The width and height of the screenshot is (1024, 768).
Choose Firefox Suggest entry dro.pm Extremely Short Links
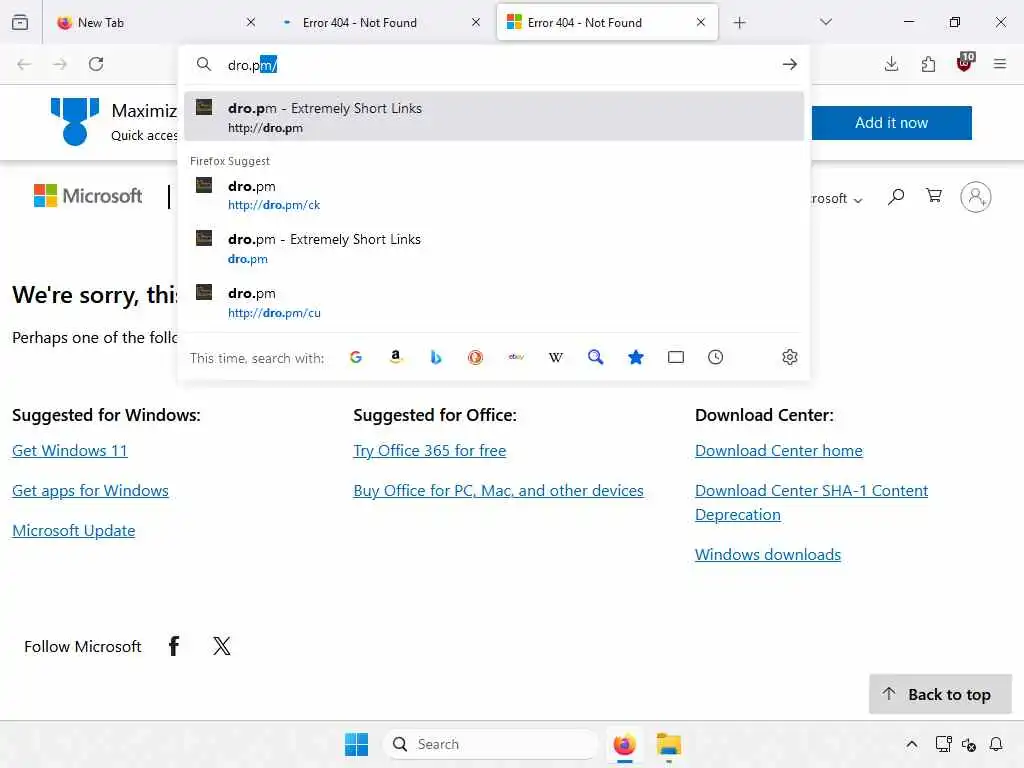click(494, 248)
